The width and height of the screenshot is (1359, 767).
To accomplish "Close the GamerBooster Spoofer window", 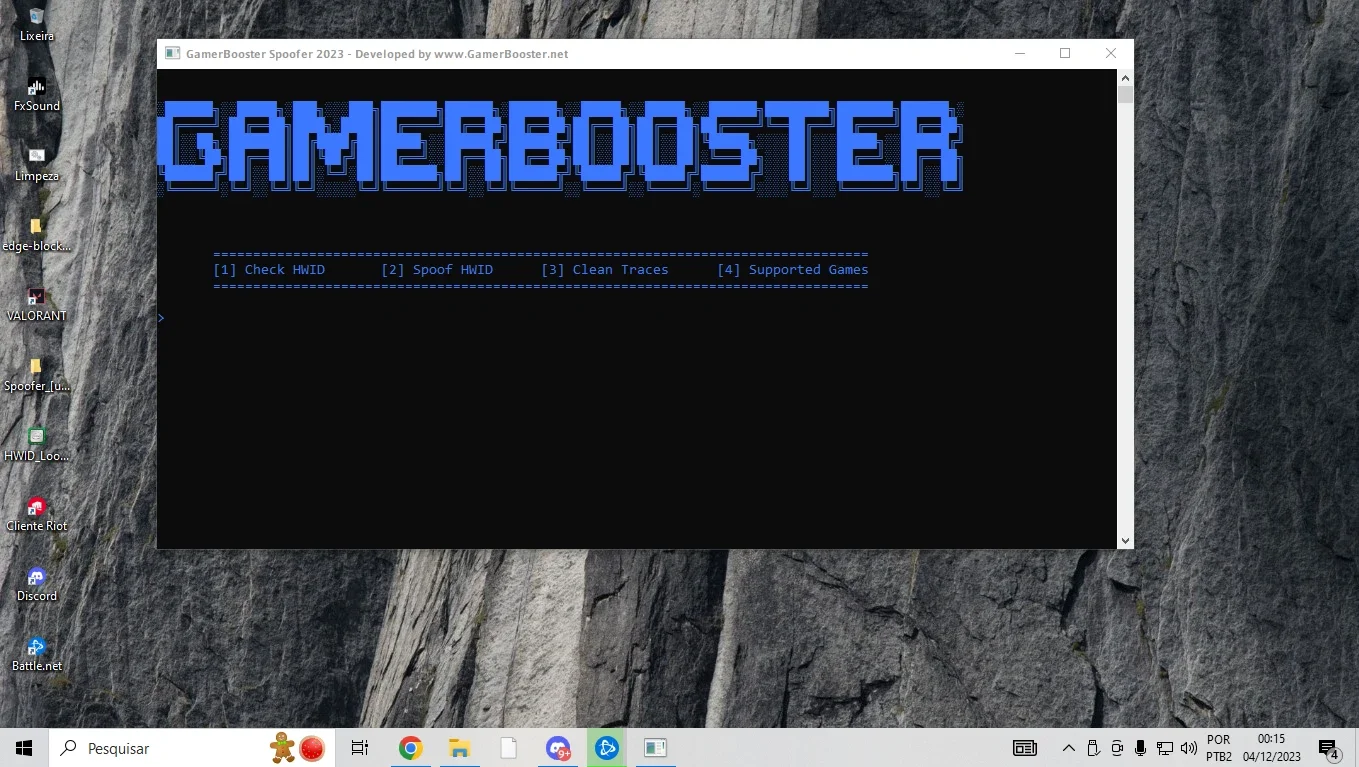I will click(x=1111, y=54).
